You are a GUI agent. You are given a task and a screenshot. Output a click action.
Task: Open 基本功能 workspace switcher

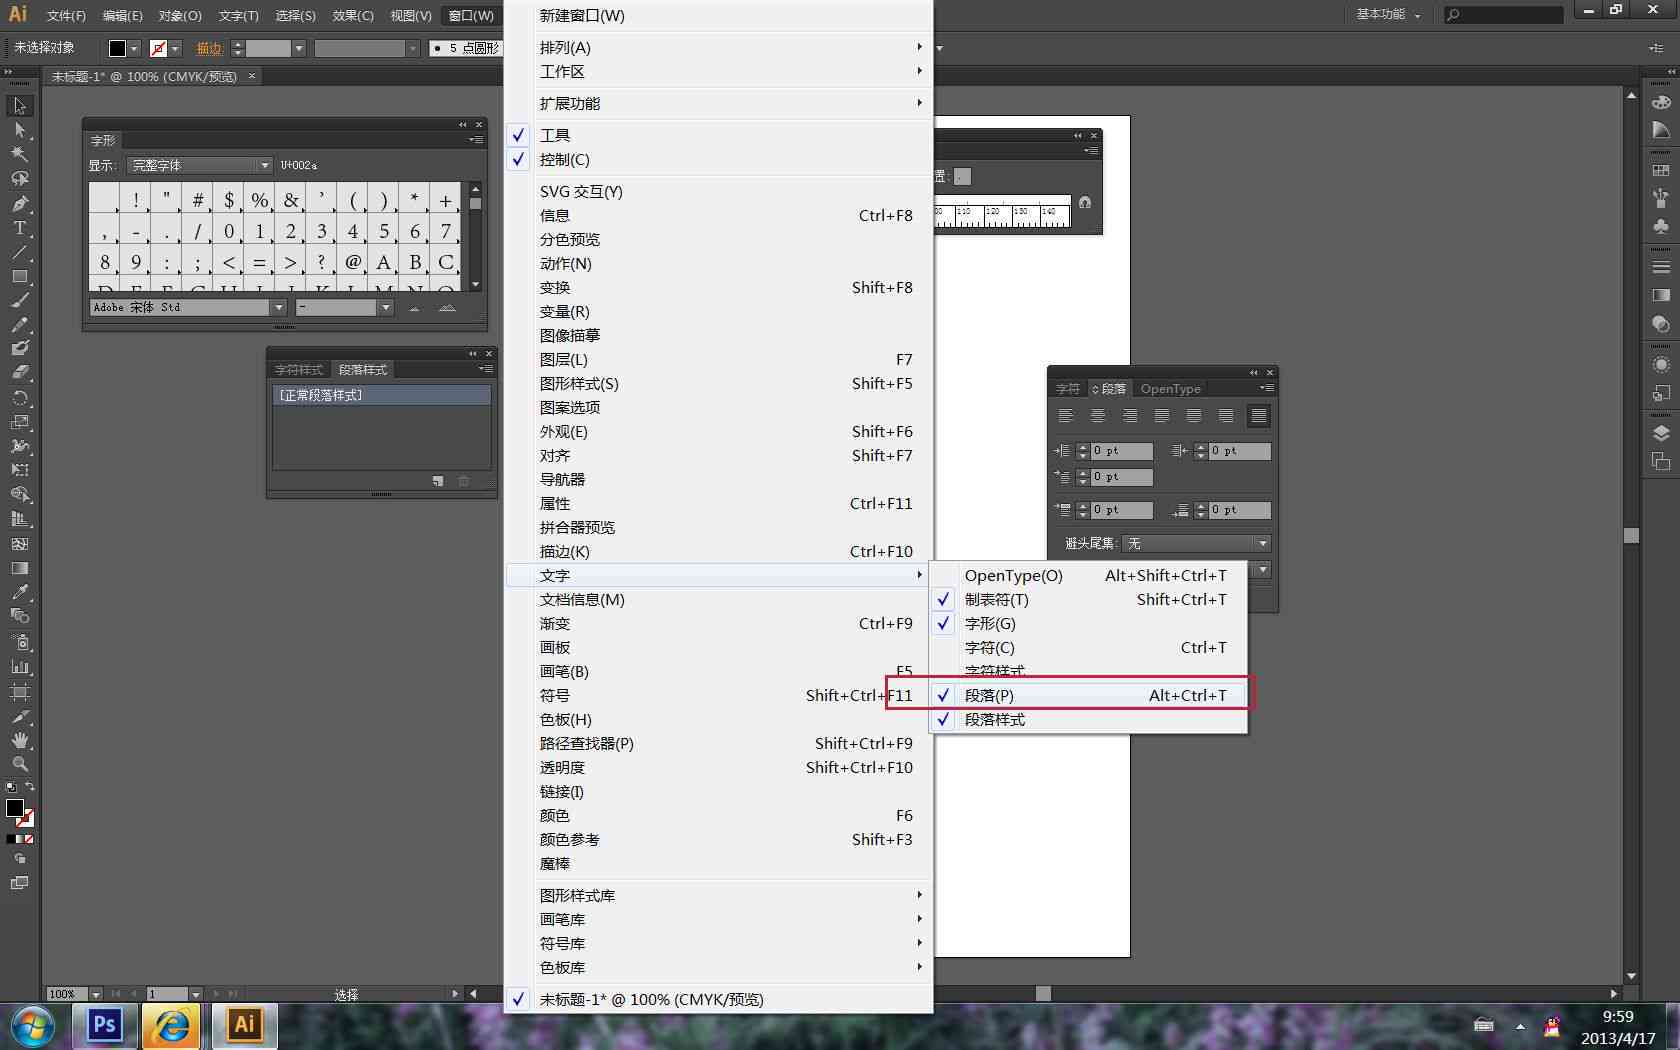(1388, 14)
